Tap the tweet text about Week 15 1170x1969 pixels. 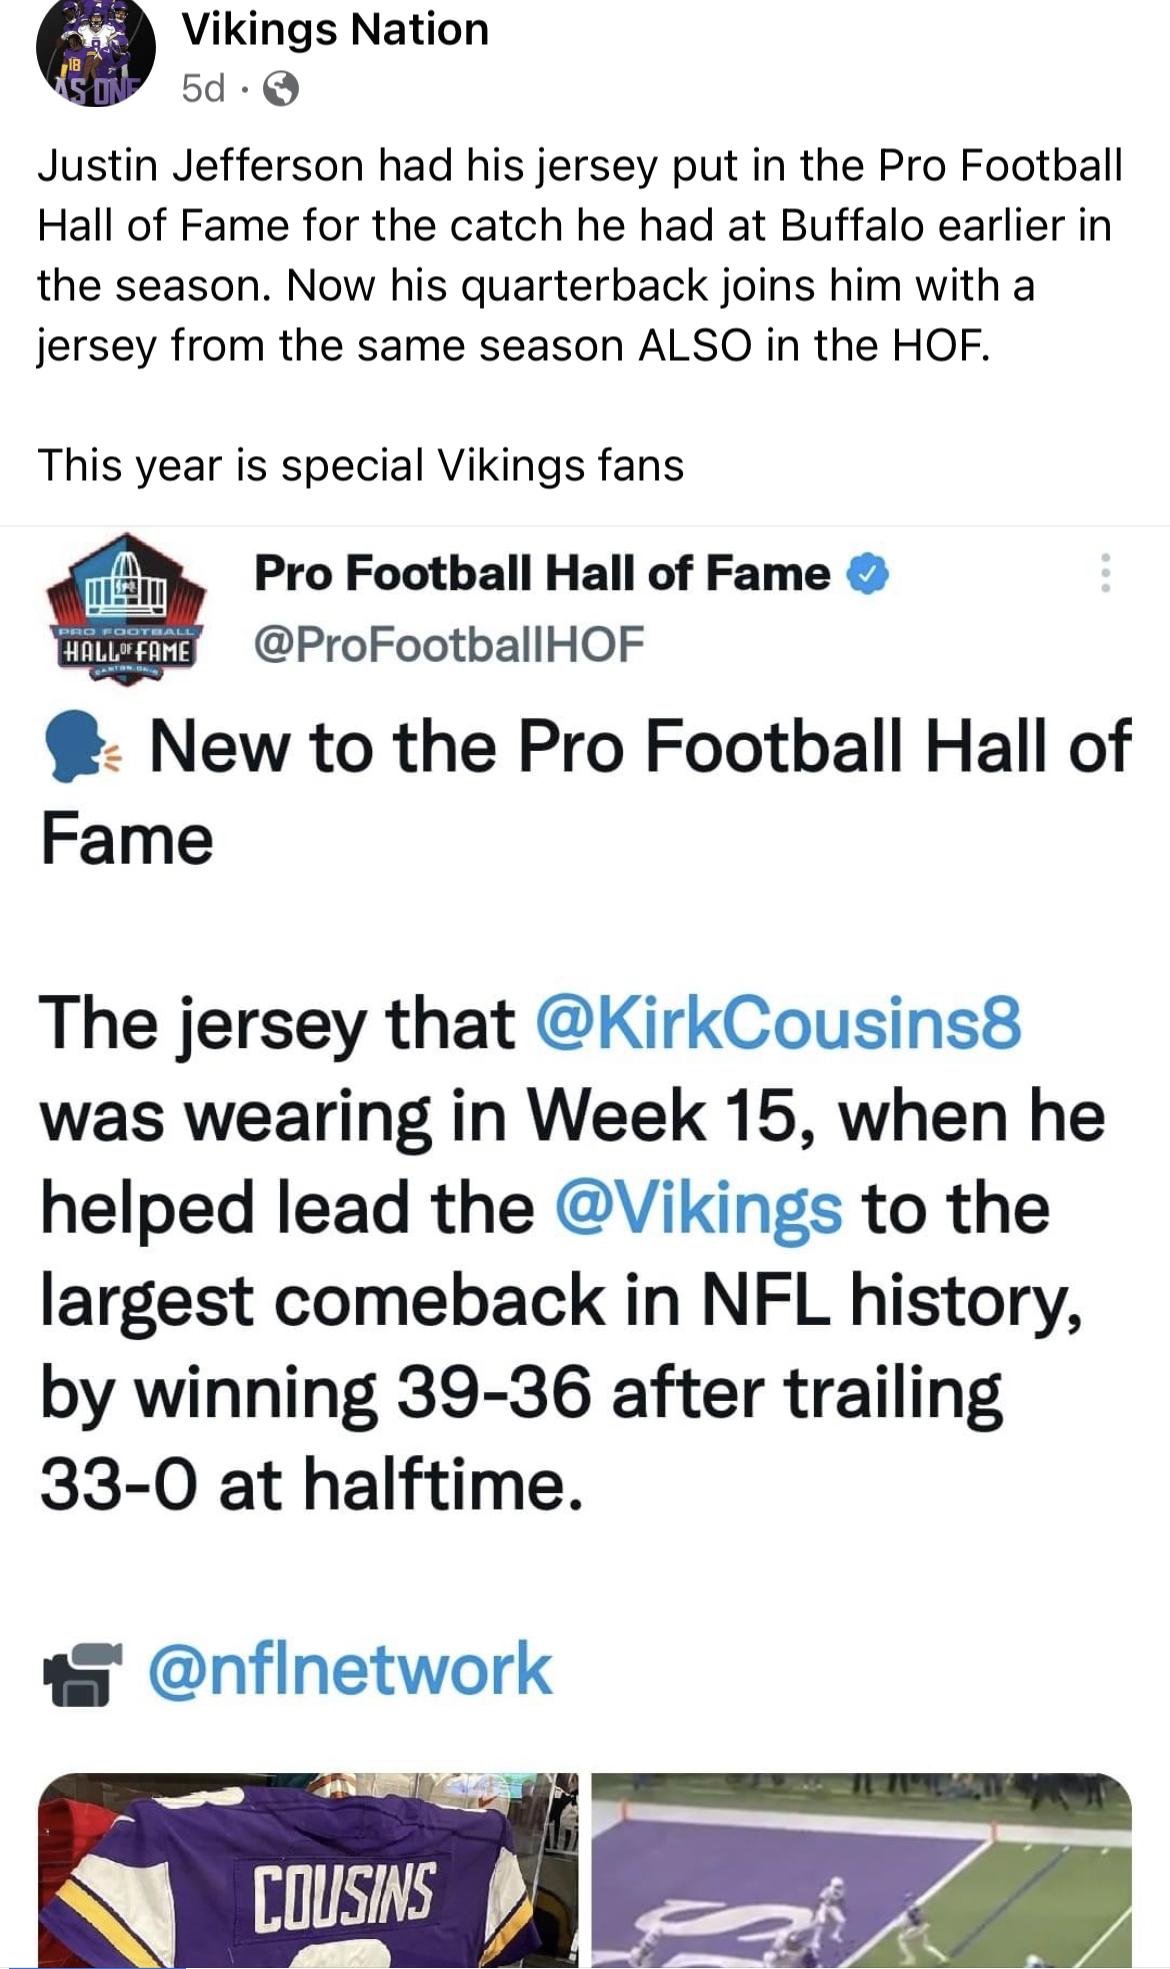click(572, 1254)
